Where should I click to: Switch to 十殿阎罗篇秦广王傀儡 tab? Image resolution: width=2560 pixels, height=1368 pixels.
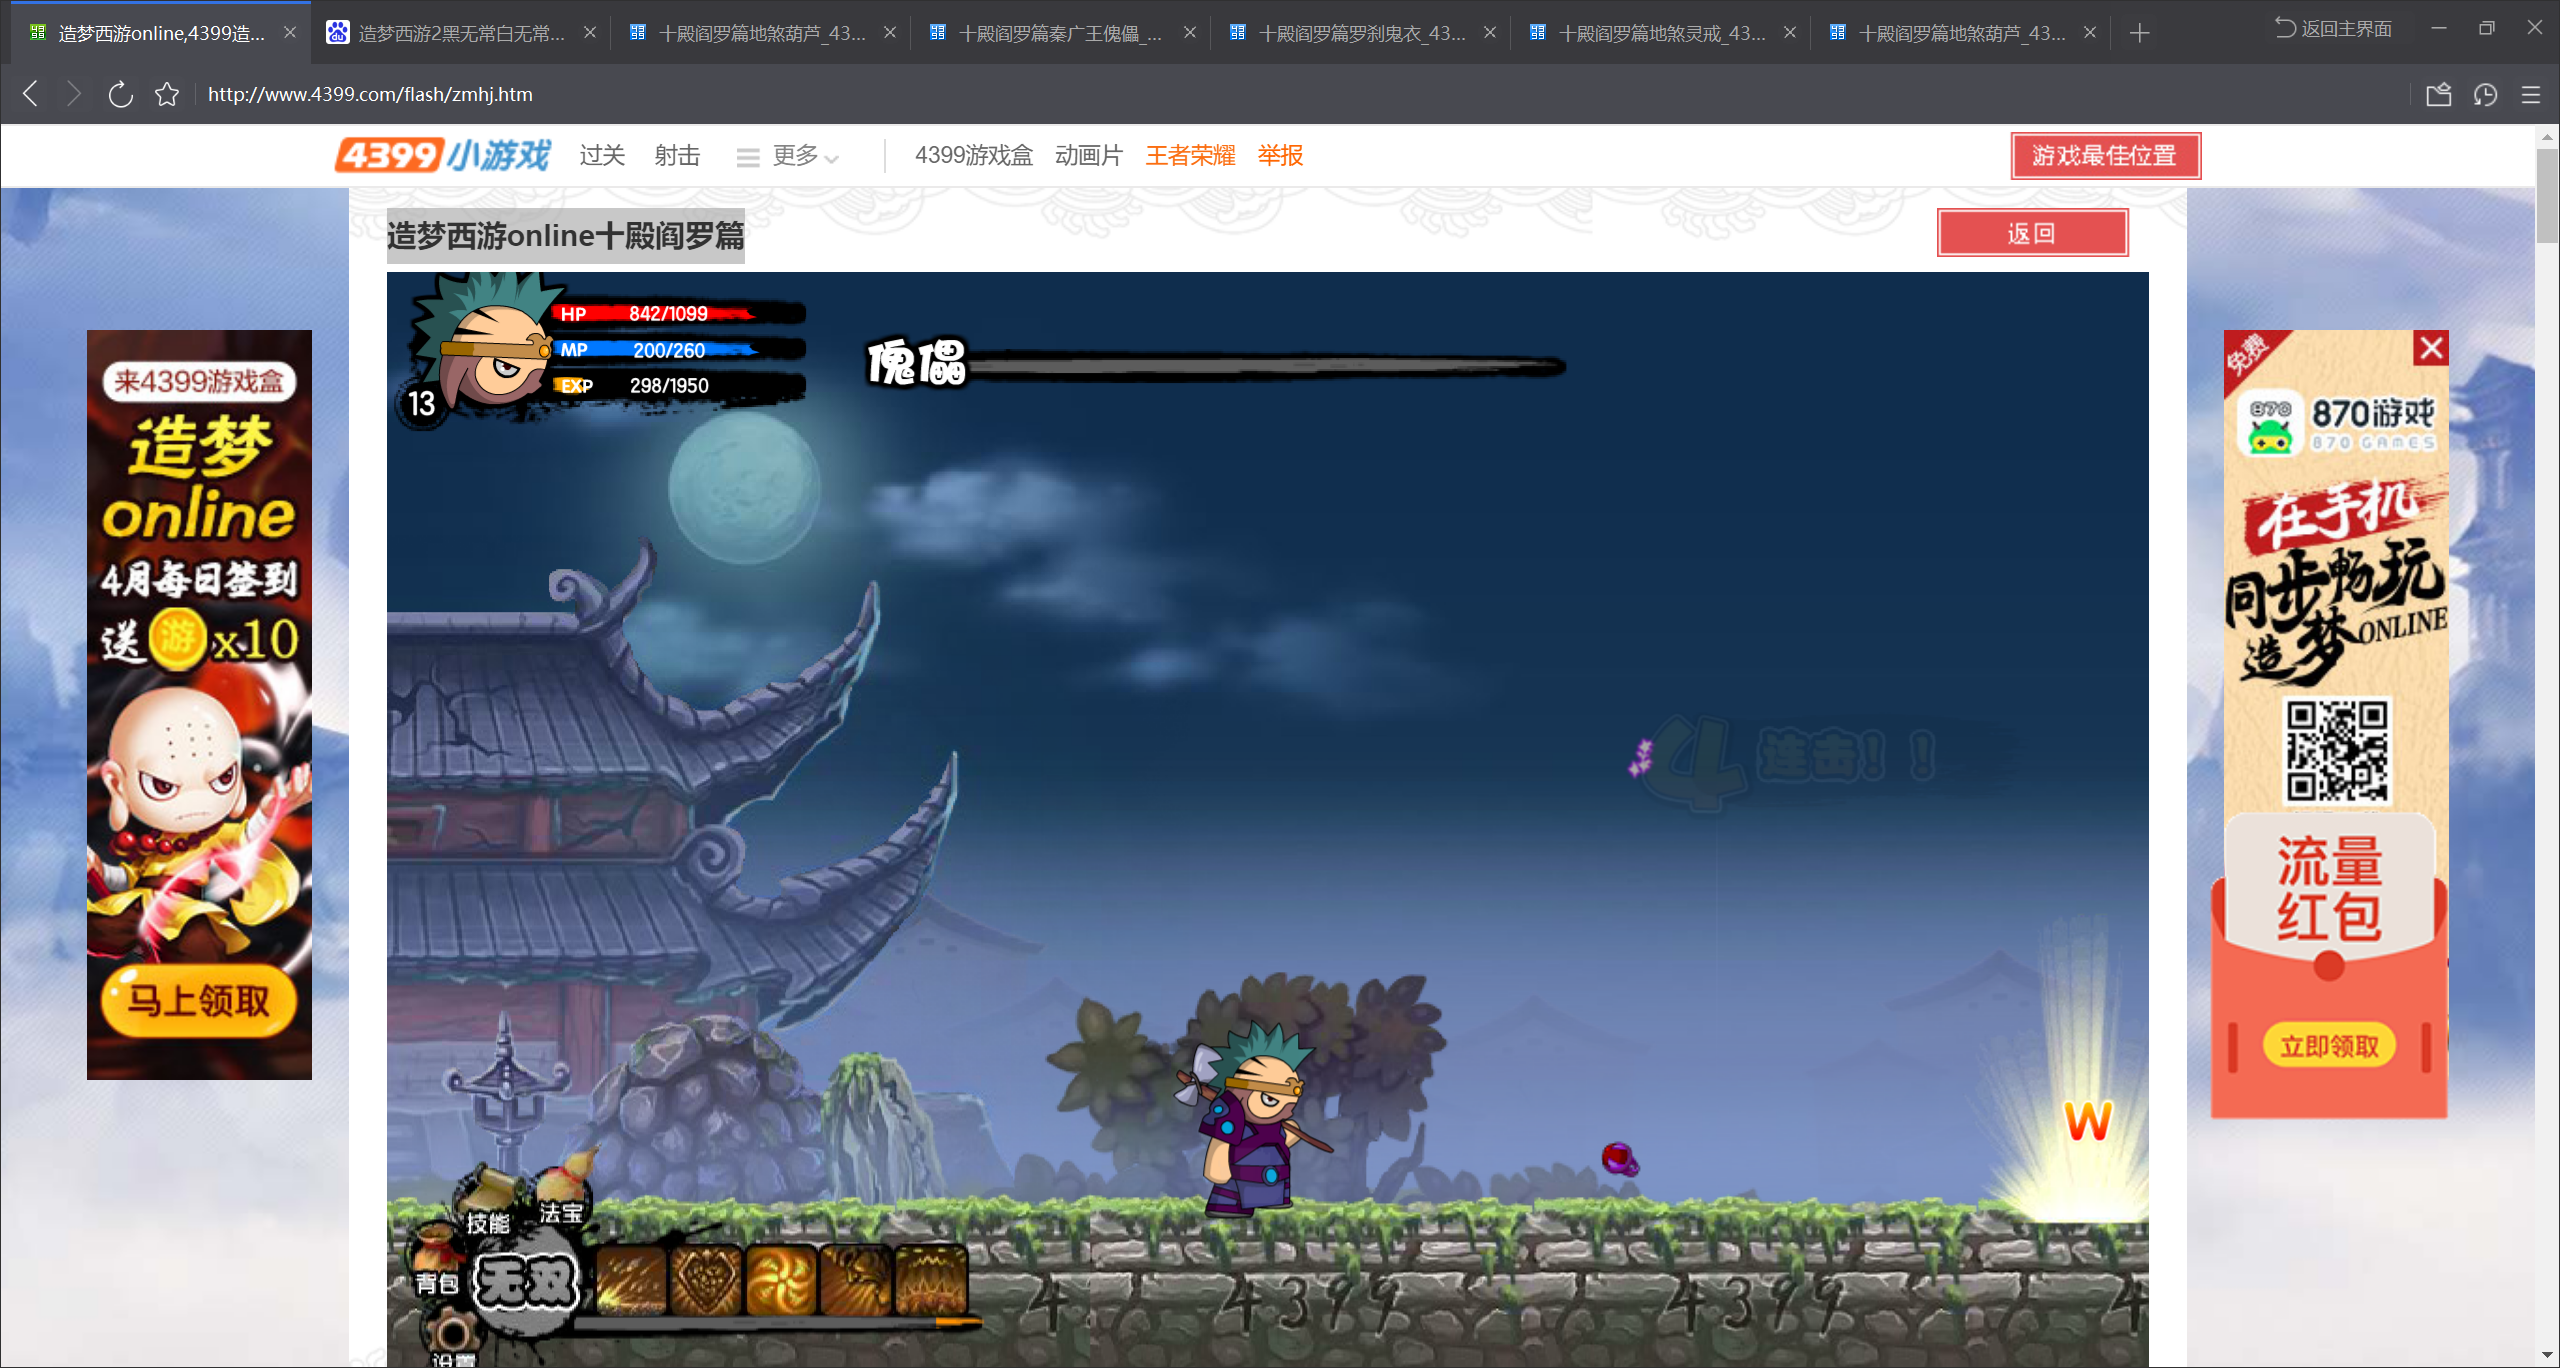pyautogui.click(x=1060, y=33)
